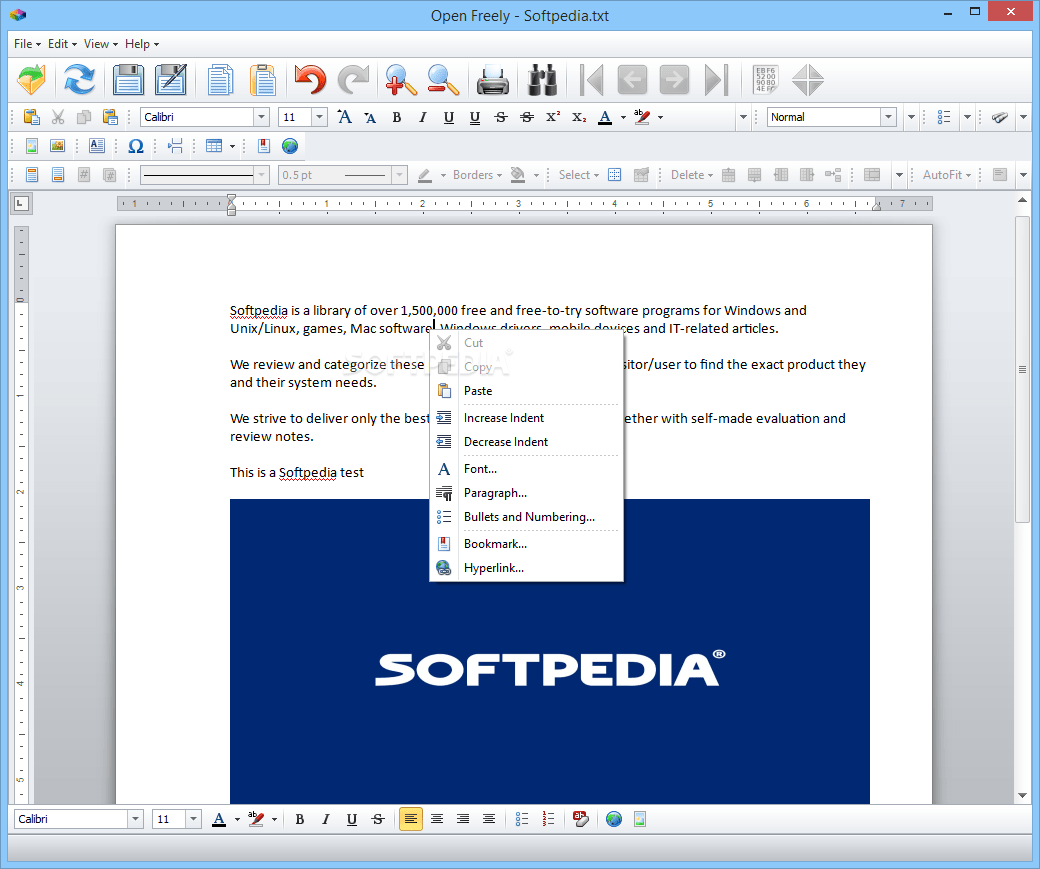Insert symbol with the Omega icon
Viewport: 1040px width, 869px height.
point(135,146)
